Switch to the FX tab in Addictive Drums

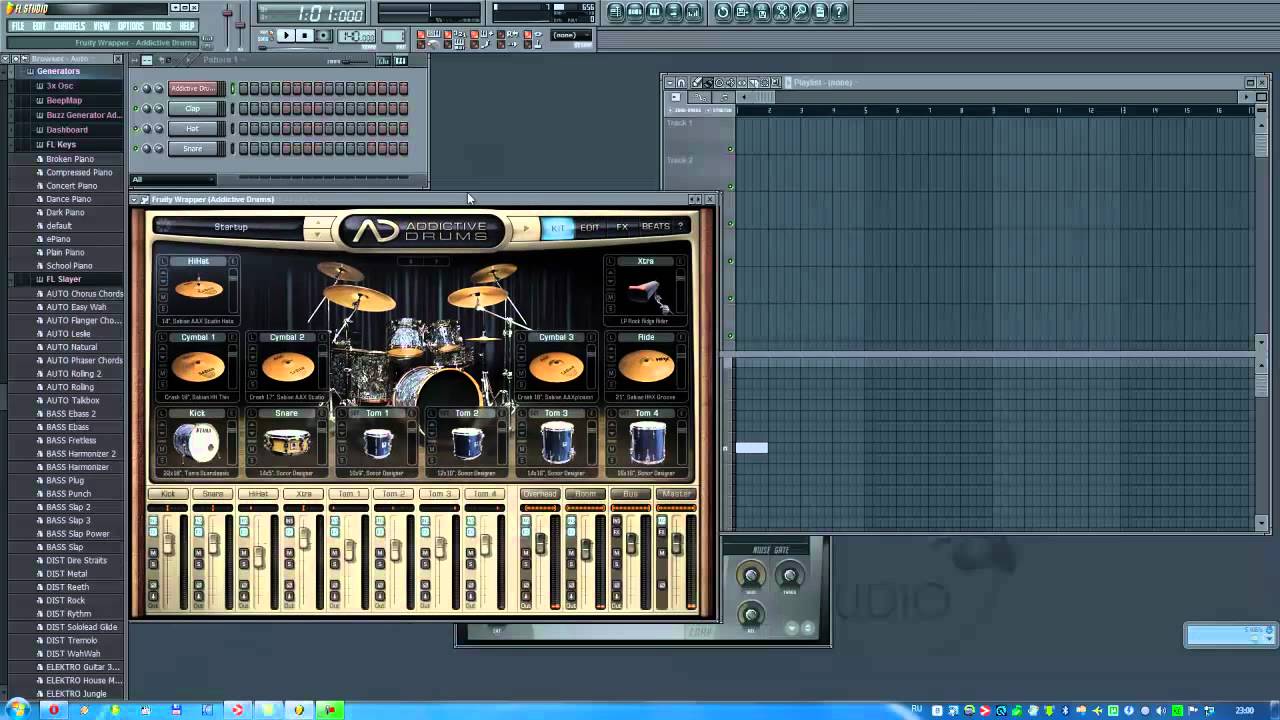pyautogui.click(x=622, y=227)
